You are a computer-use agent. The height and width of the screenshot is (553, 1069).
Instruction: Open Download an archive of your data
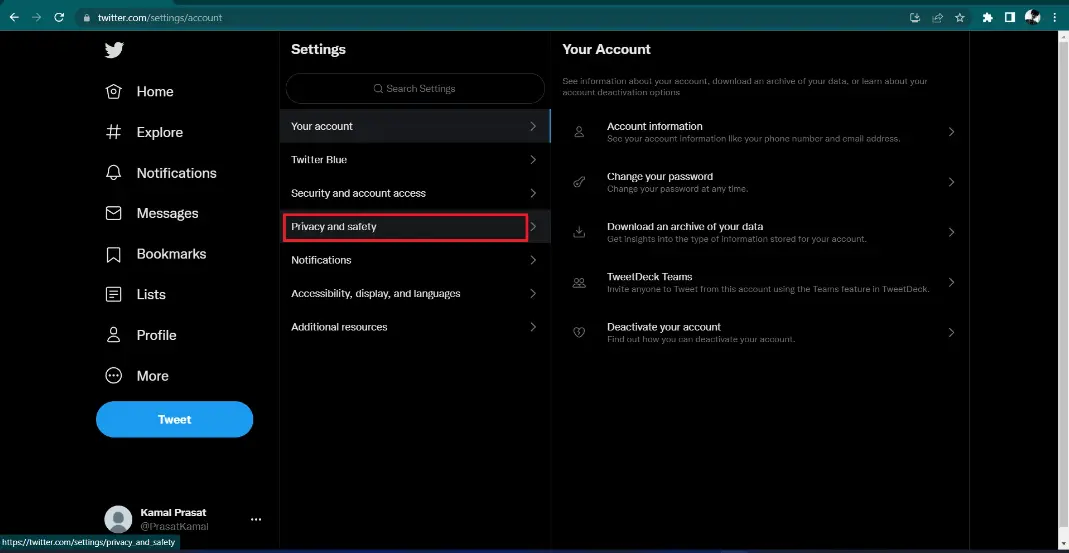(759, 232)
